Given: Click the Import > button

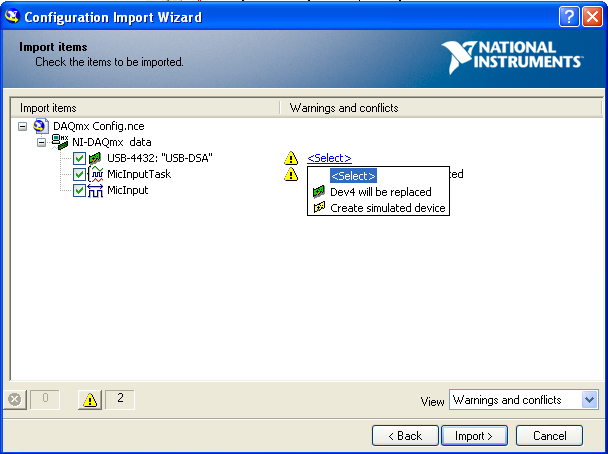Looking at the screenshot, I should (x=474, y=436).
